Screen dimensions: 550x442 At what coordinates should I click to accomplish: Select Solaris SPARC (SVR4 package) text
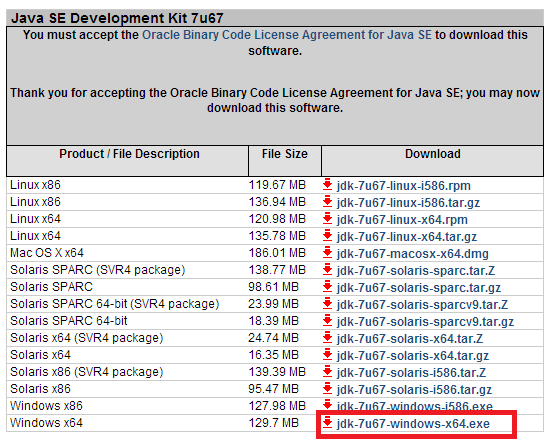point(98,270)
